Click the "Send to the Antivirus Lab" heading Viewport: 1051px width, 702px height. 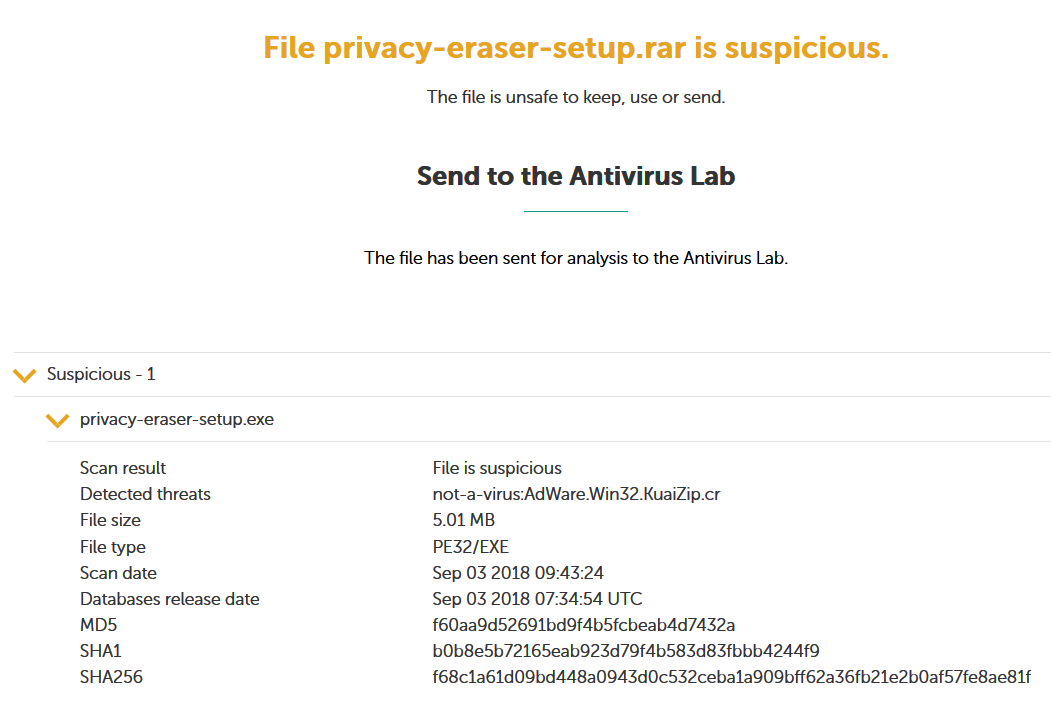point(576,176)
